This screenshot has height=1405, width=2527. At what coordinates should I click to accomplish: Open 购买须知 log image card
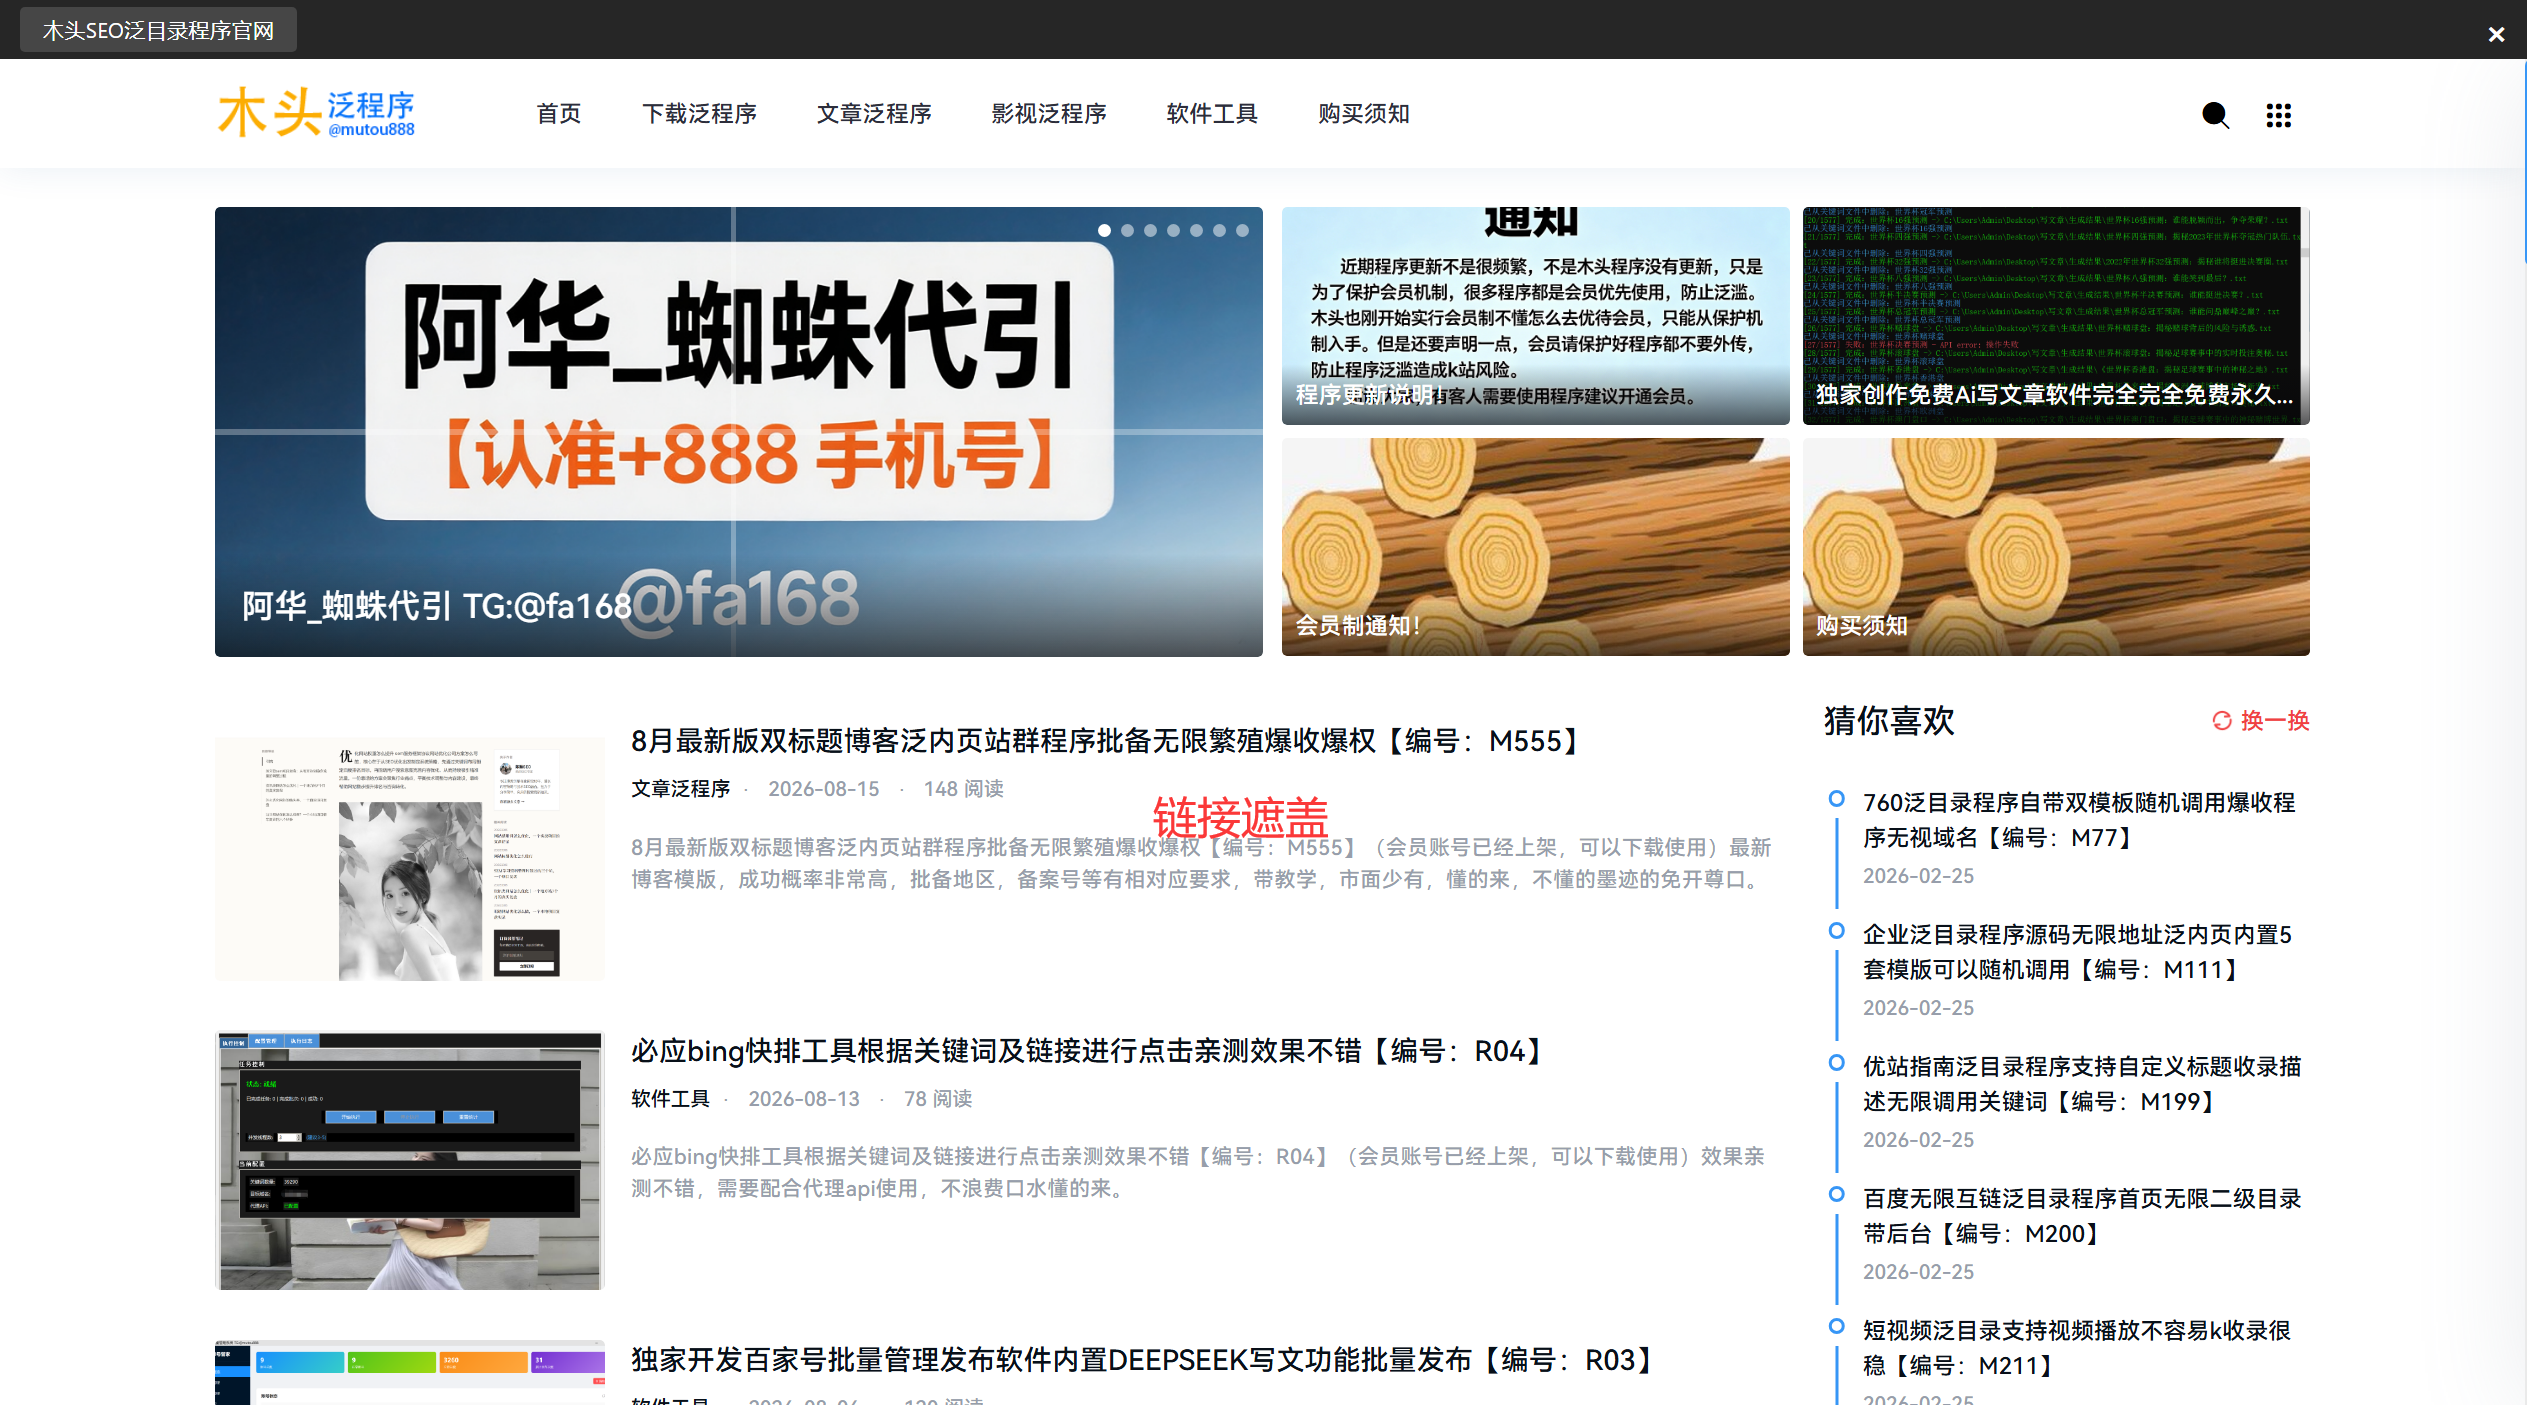pos(2056,546)
